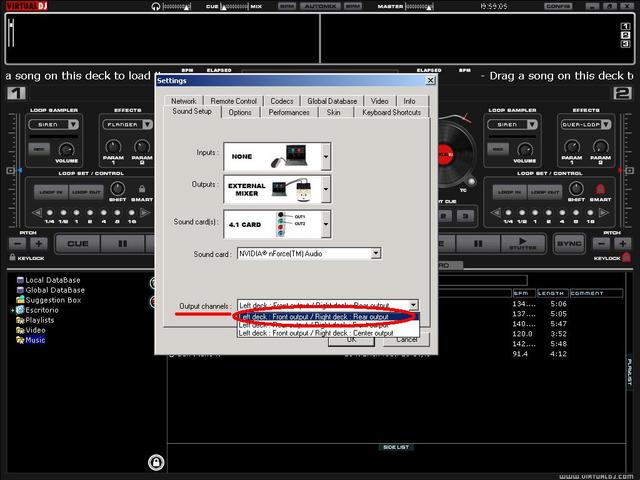Image resolution: width=640 pixels, height=480 pixels.
Task: Open the Keyboard Shortcuts tab
Action: coord(391,113)
